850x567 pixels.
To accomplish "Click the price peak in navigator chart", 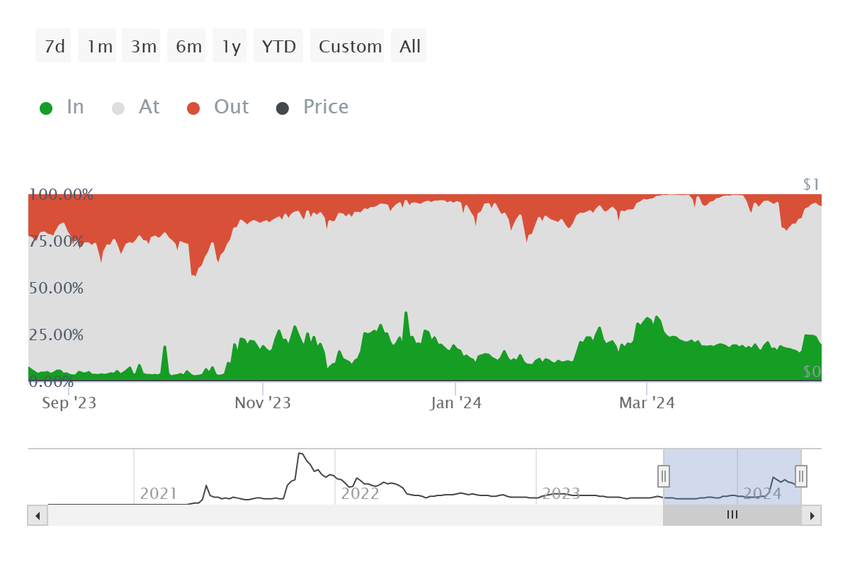I will click(300, 454).
